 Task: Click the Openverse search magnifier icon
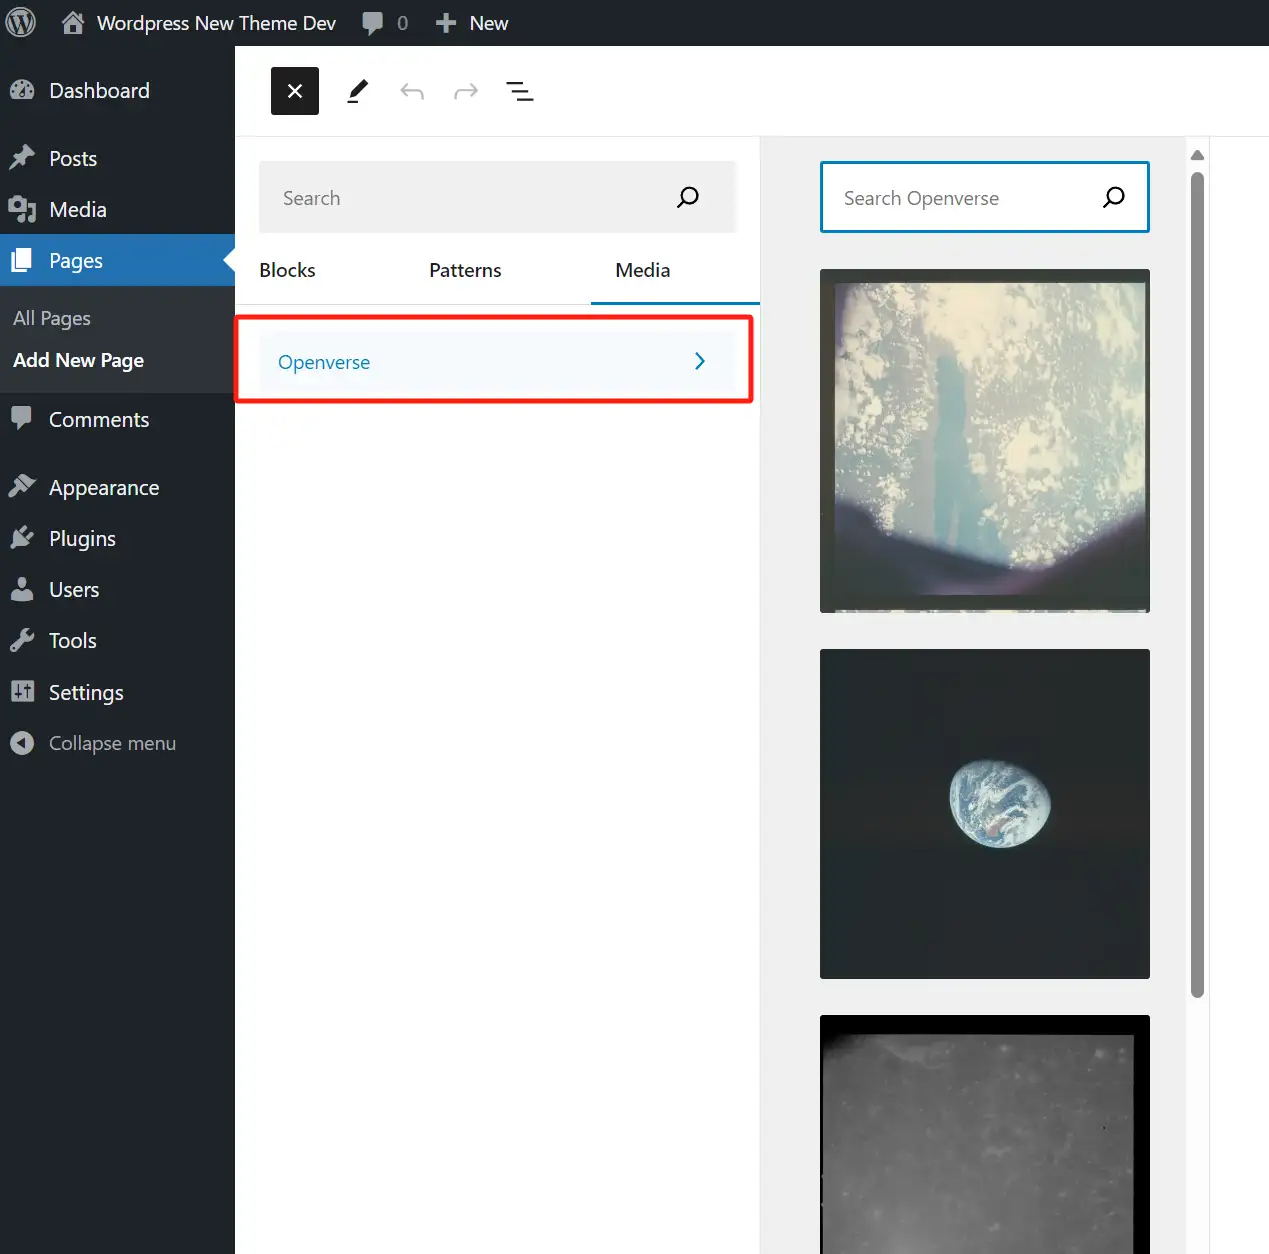pyautogui.click(x=1113, y=197)
